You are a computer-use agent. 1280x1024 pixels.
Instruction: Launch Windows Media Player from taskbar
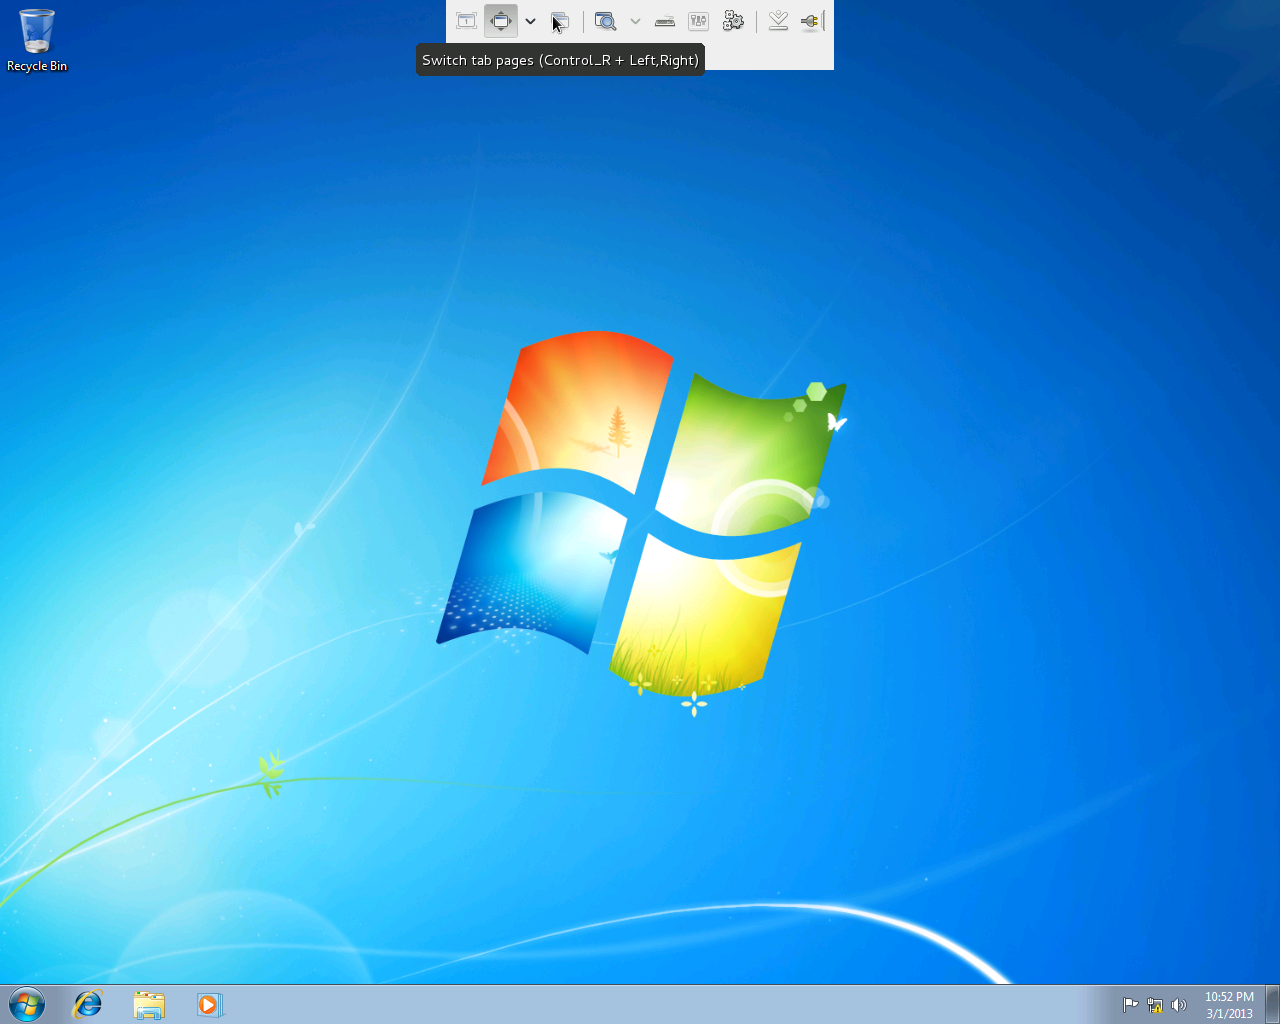click(x=208, y=1004)
